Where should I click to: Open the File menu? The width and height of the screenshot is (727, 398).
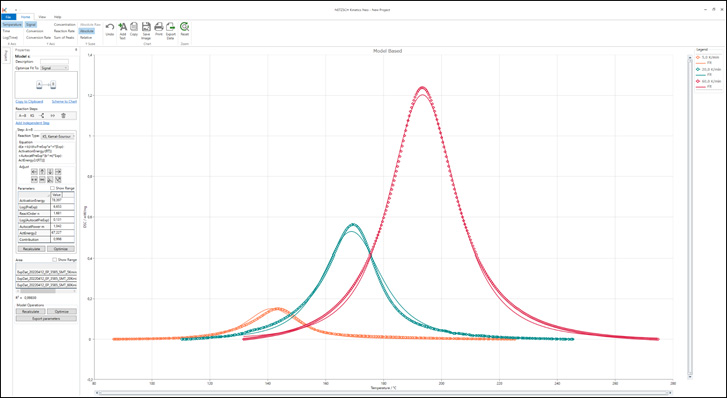(x=8, y=17)
